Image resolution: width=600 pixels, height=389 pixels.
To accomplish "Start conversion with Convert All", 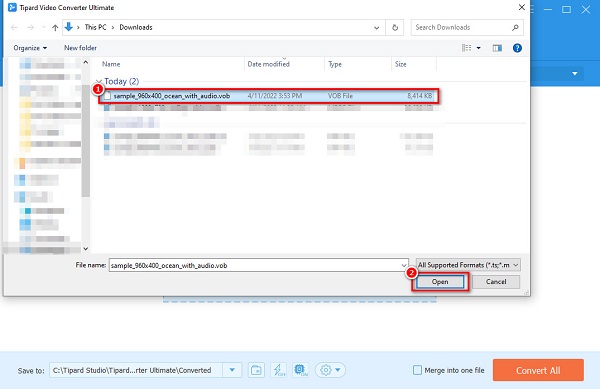I will [538, 370].
